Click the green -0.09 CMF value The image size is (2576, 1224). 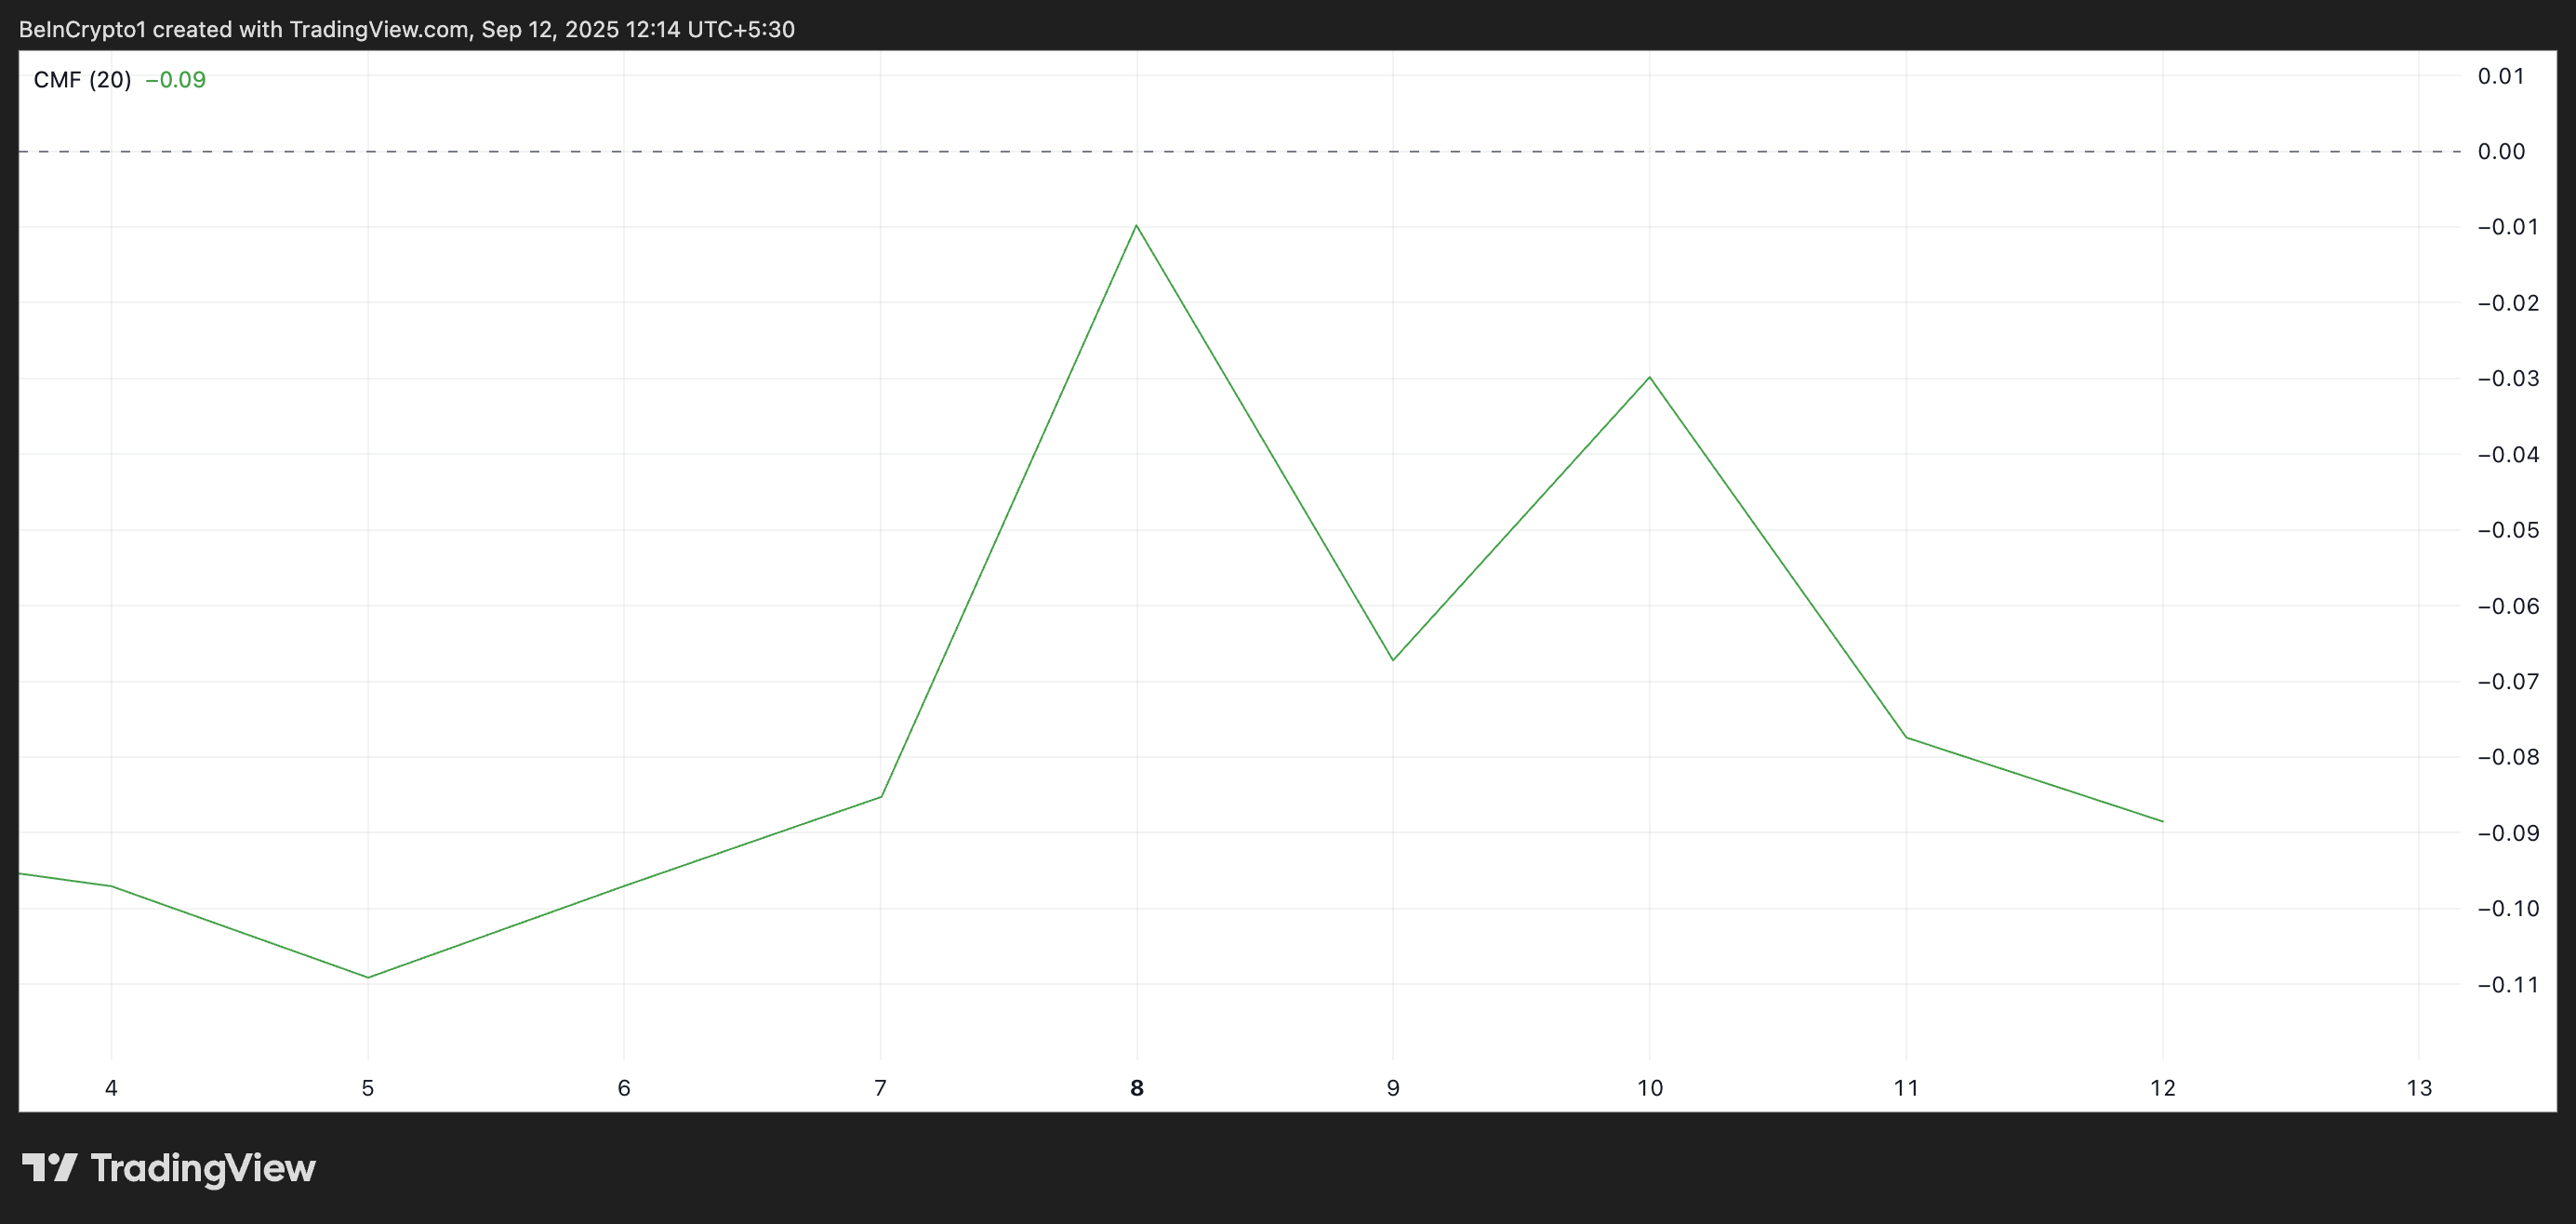176,80
